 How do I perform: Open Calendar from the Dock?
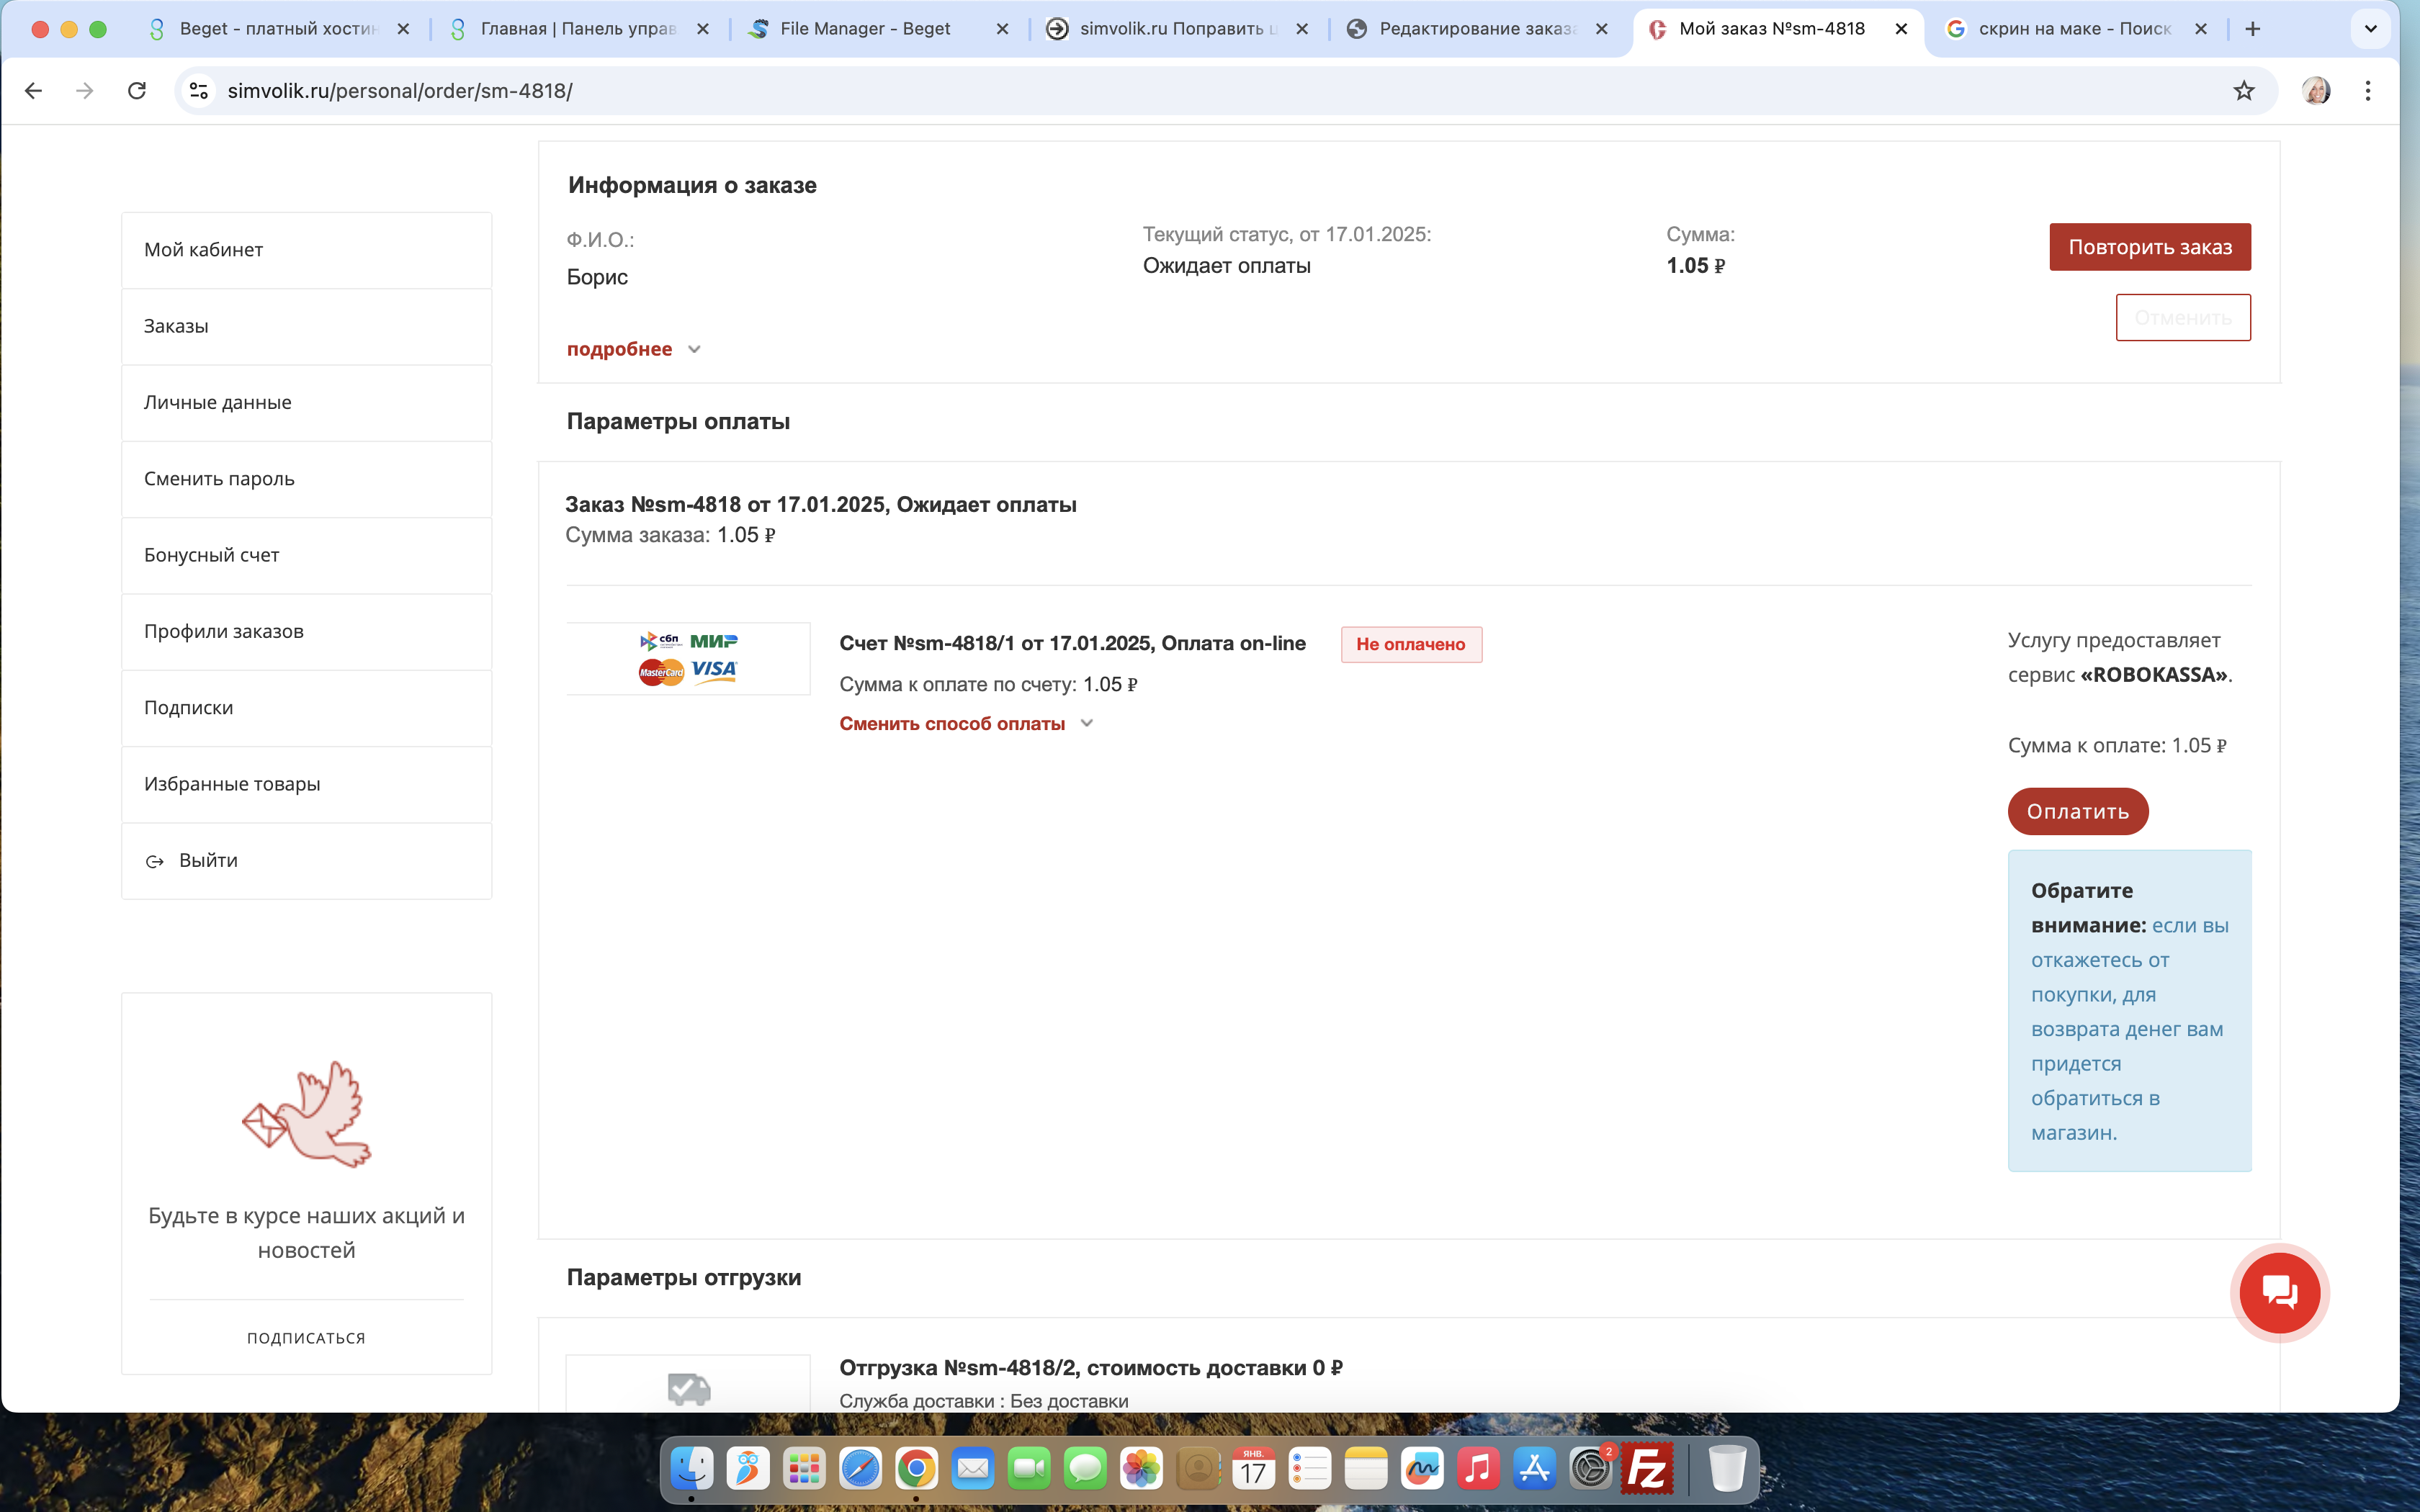(1253, 1469)
